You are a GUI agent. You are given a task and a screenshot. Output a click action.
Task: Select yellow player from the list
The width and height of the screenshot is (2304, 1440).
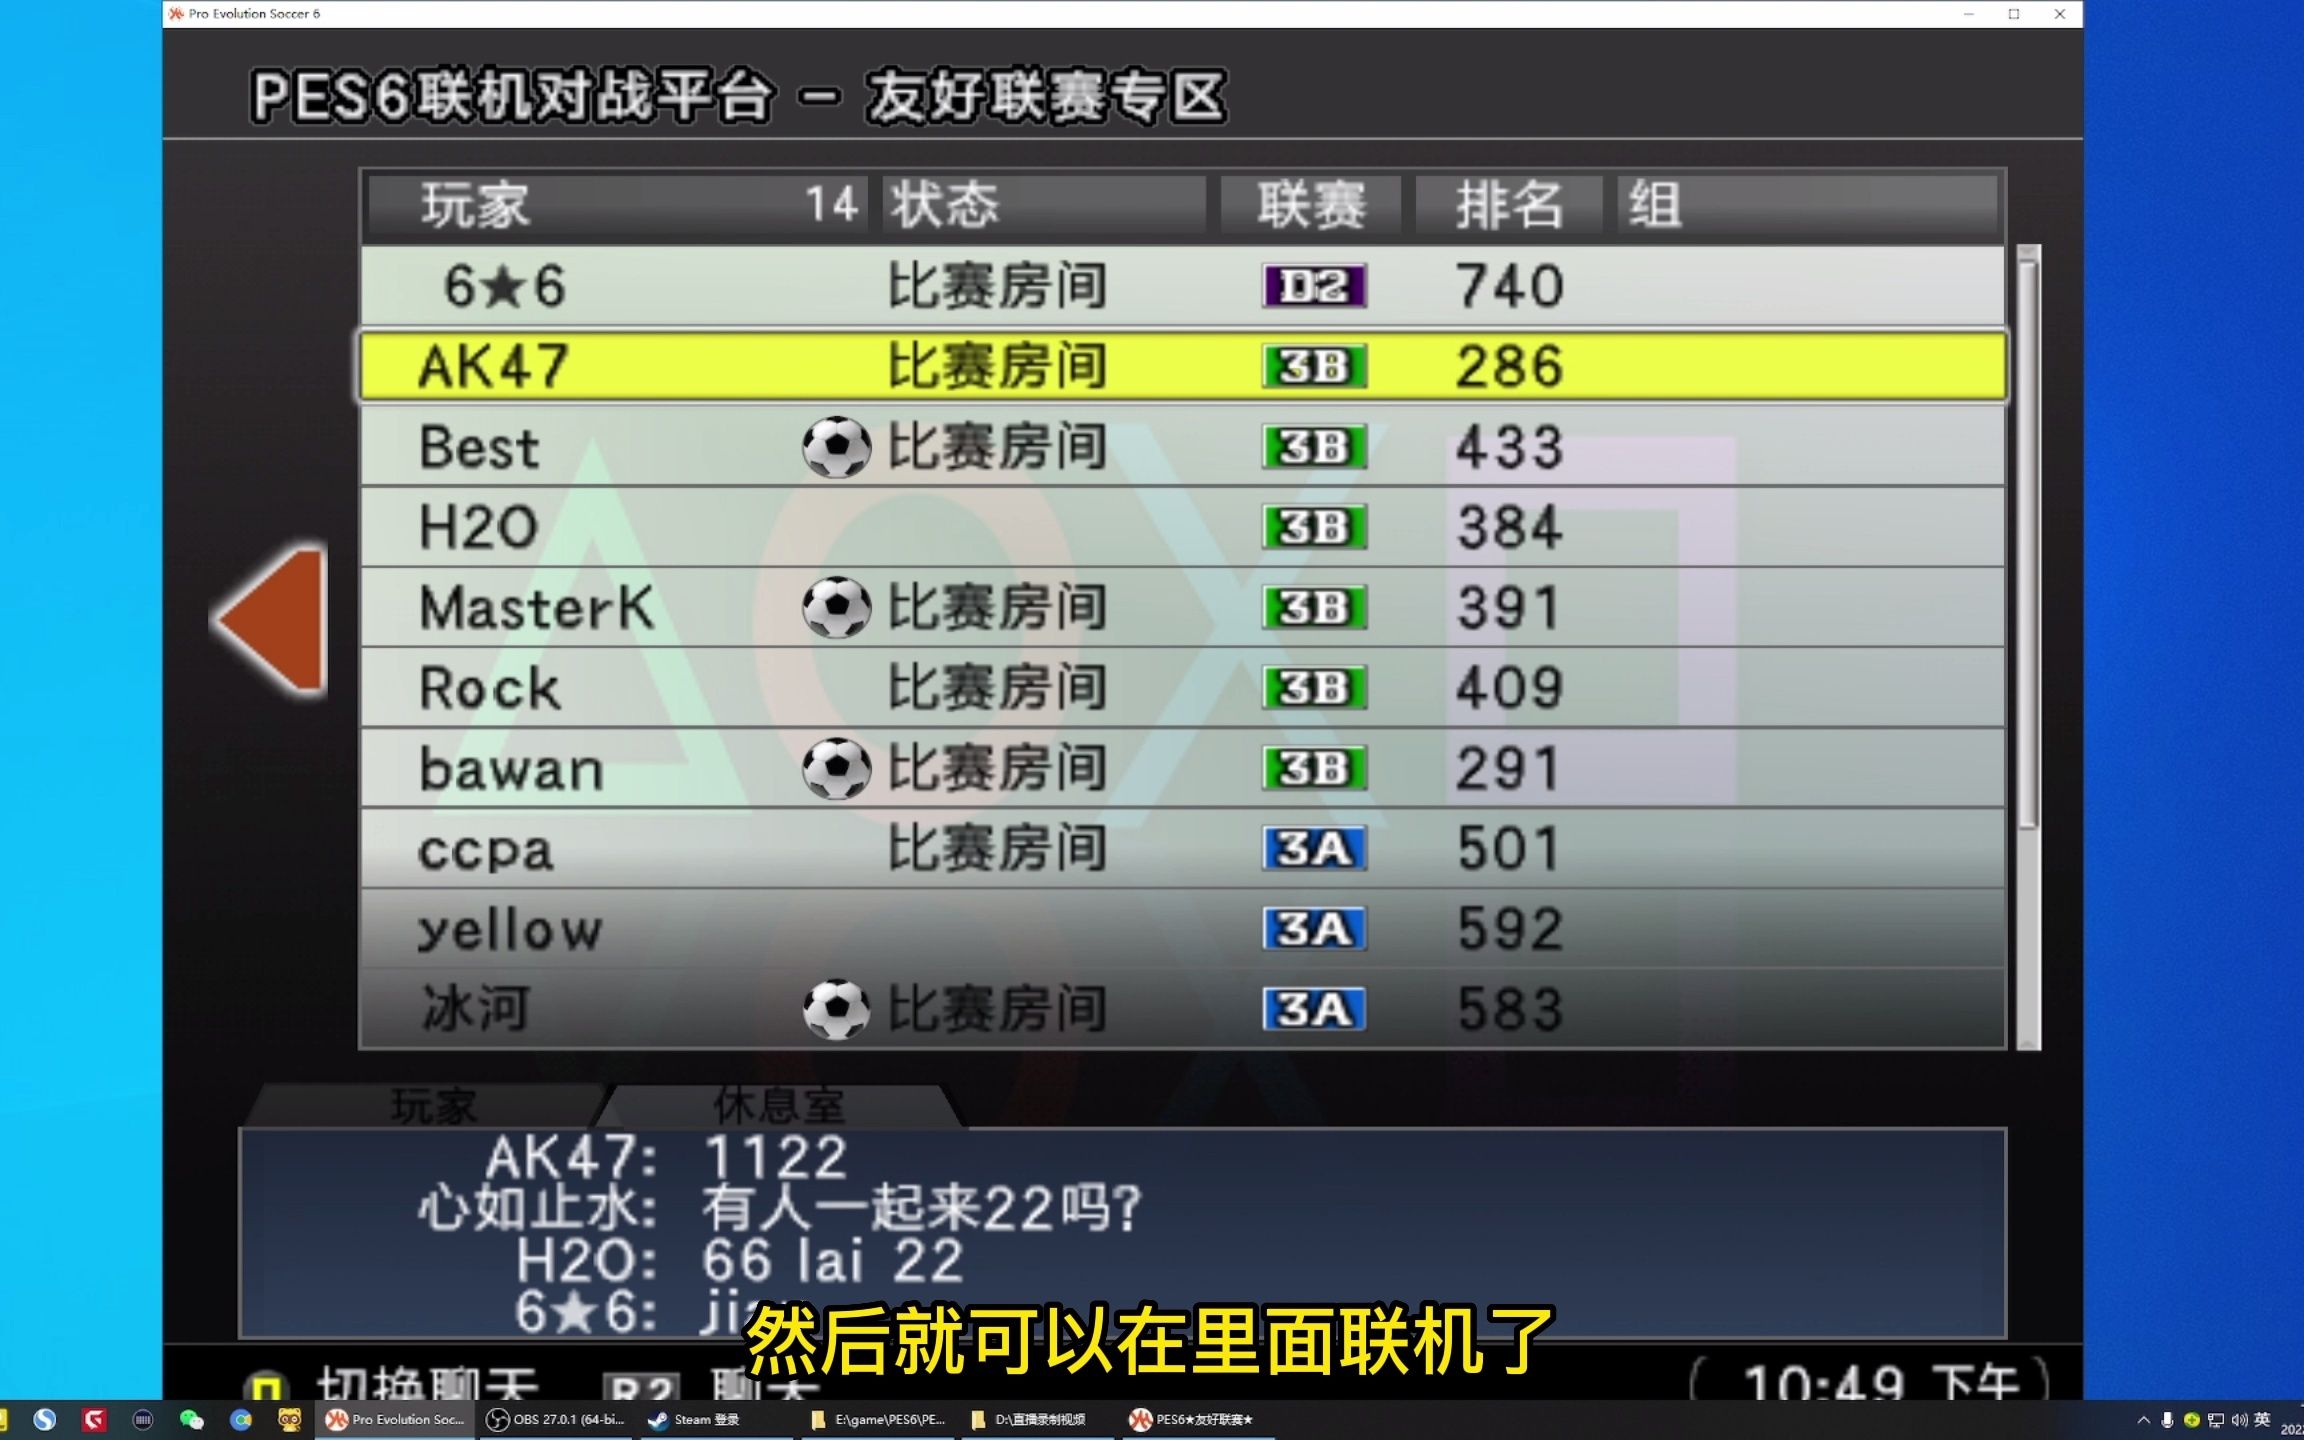pos(508,926)
